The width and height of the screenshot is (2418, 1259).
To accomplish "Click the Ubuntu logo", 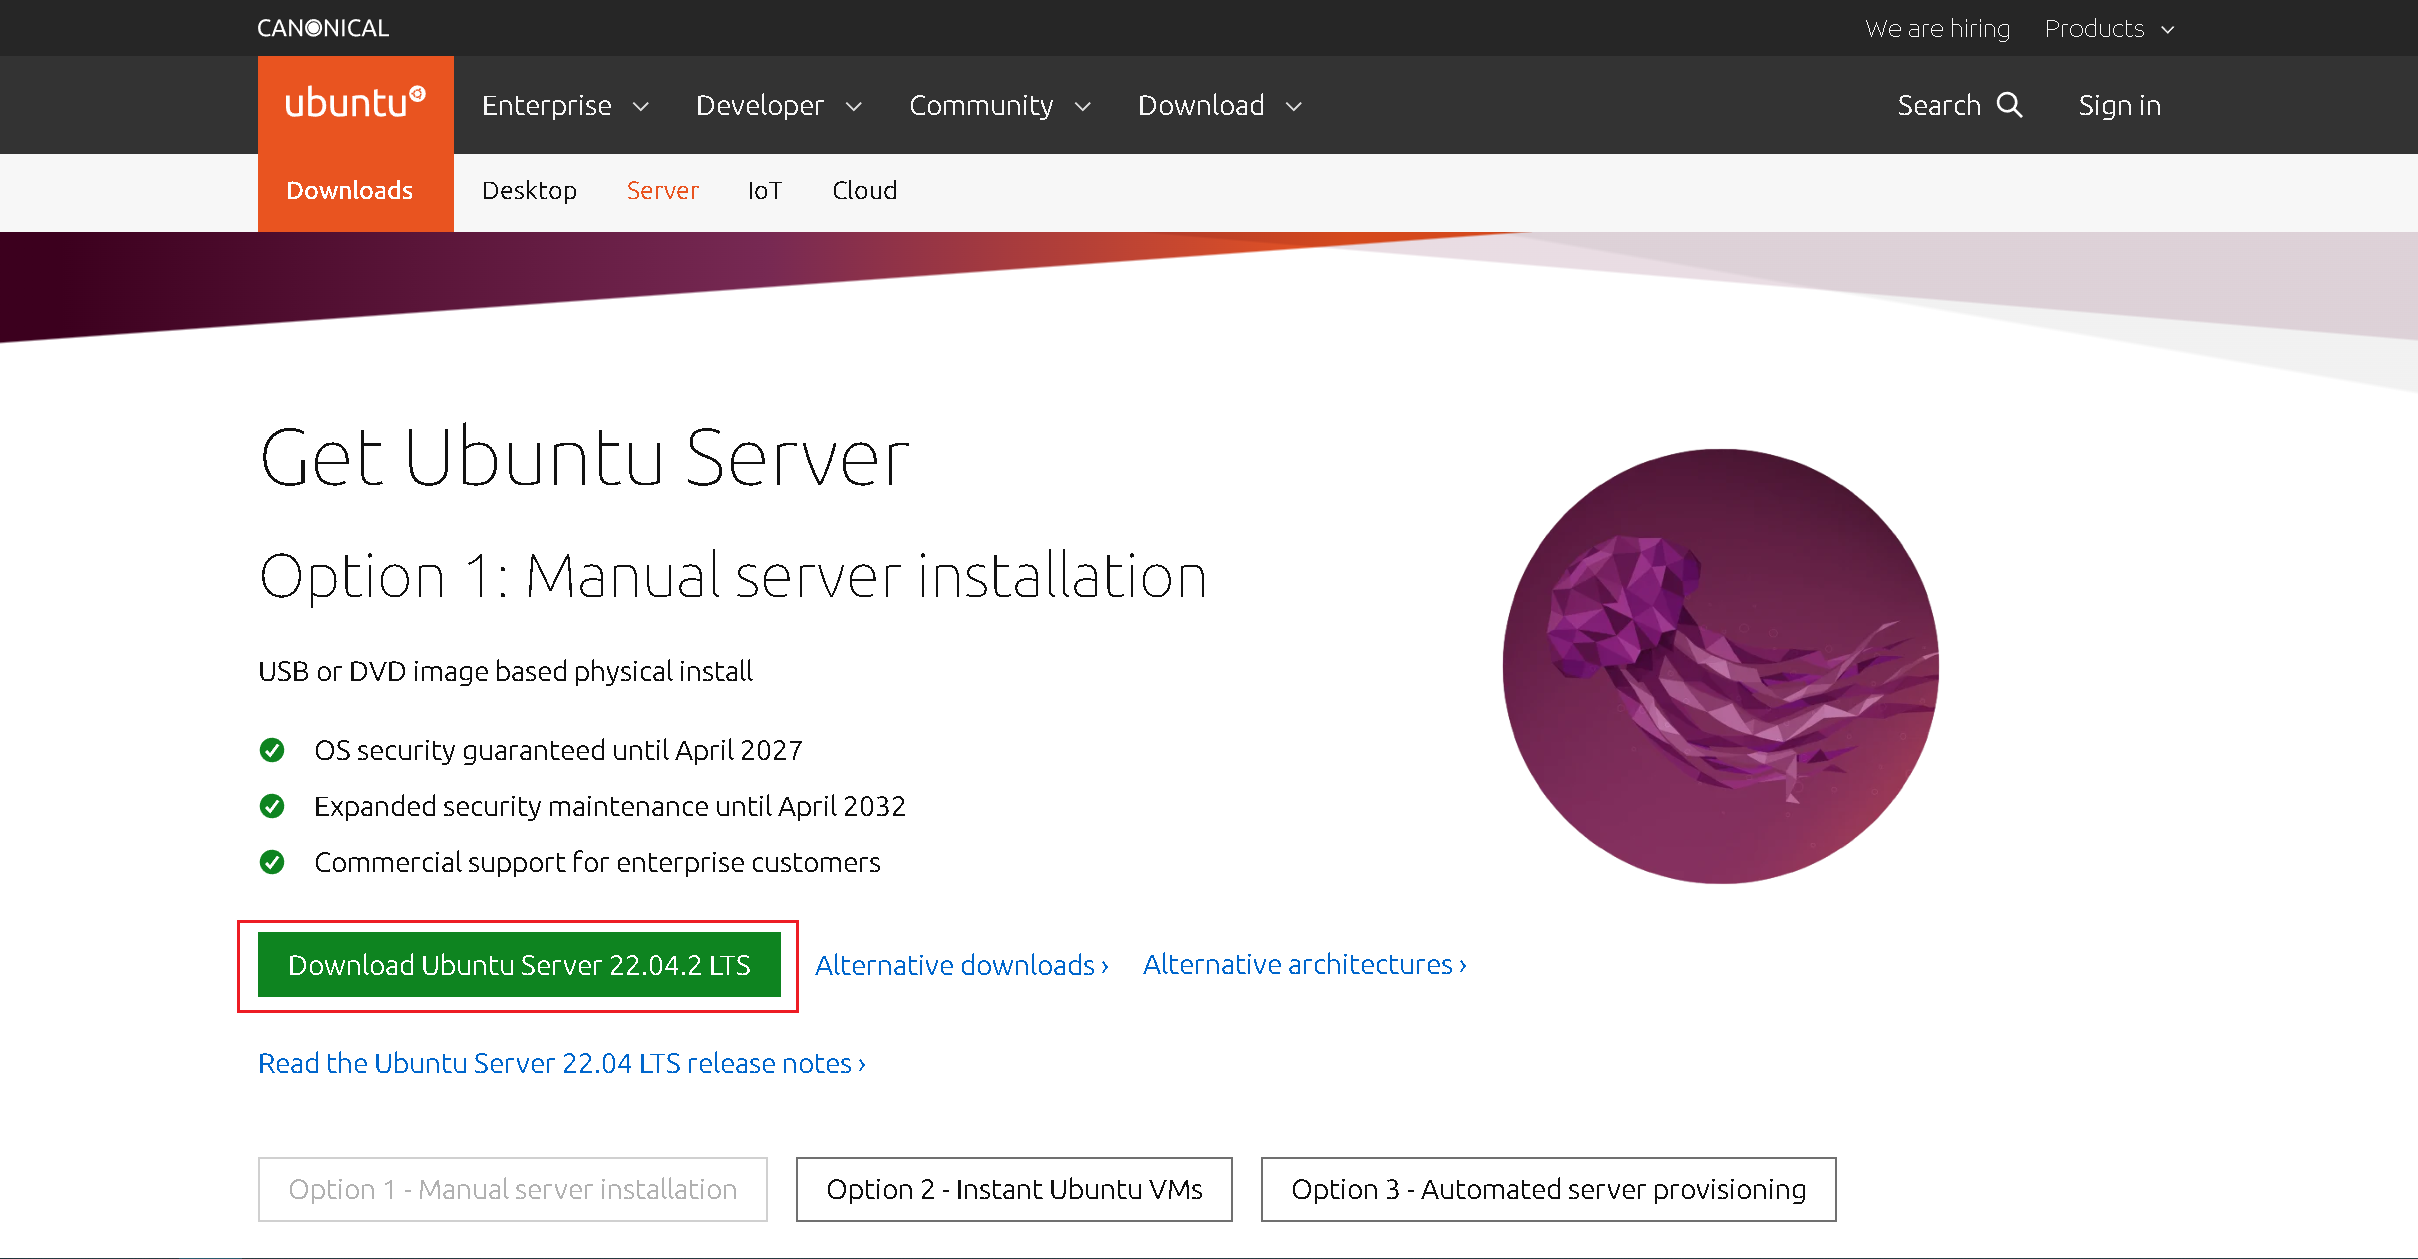I will click(x=355, y=103).
